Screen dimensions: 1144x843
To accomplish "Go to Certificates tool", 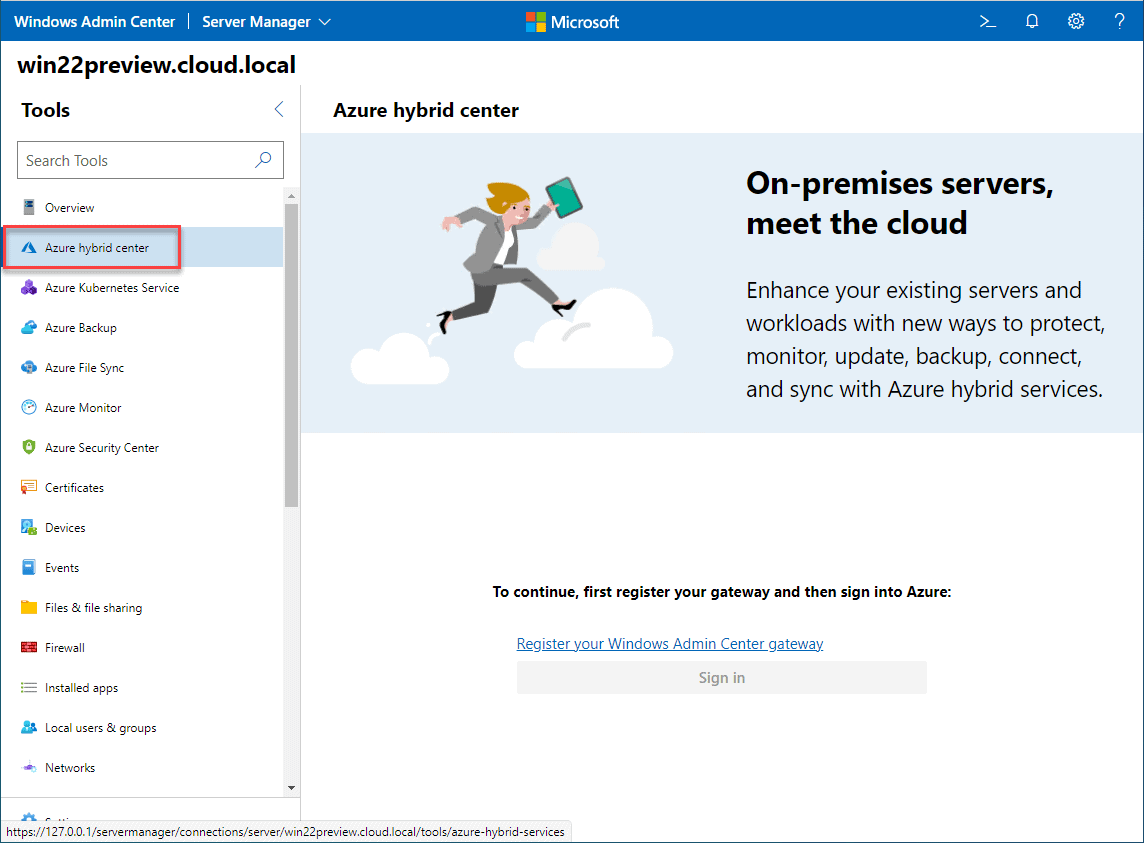I will click(143, 488).
